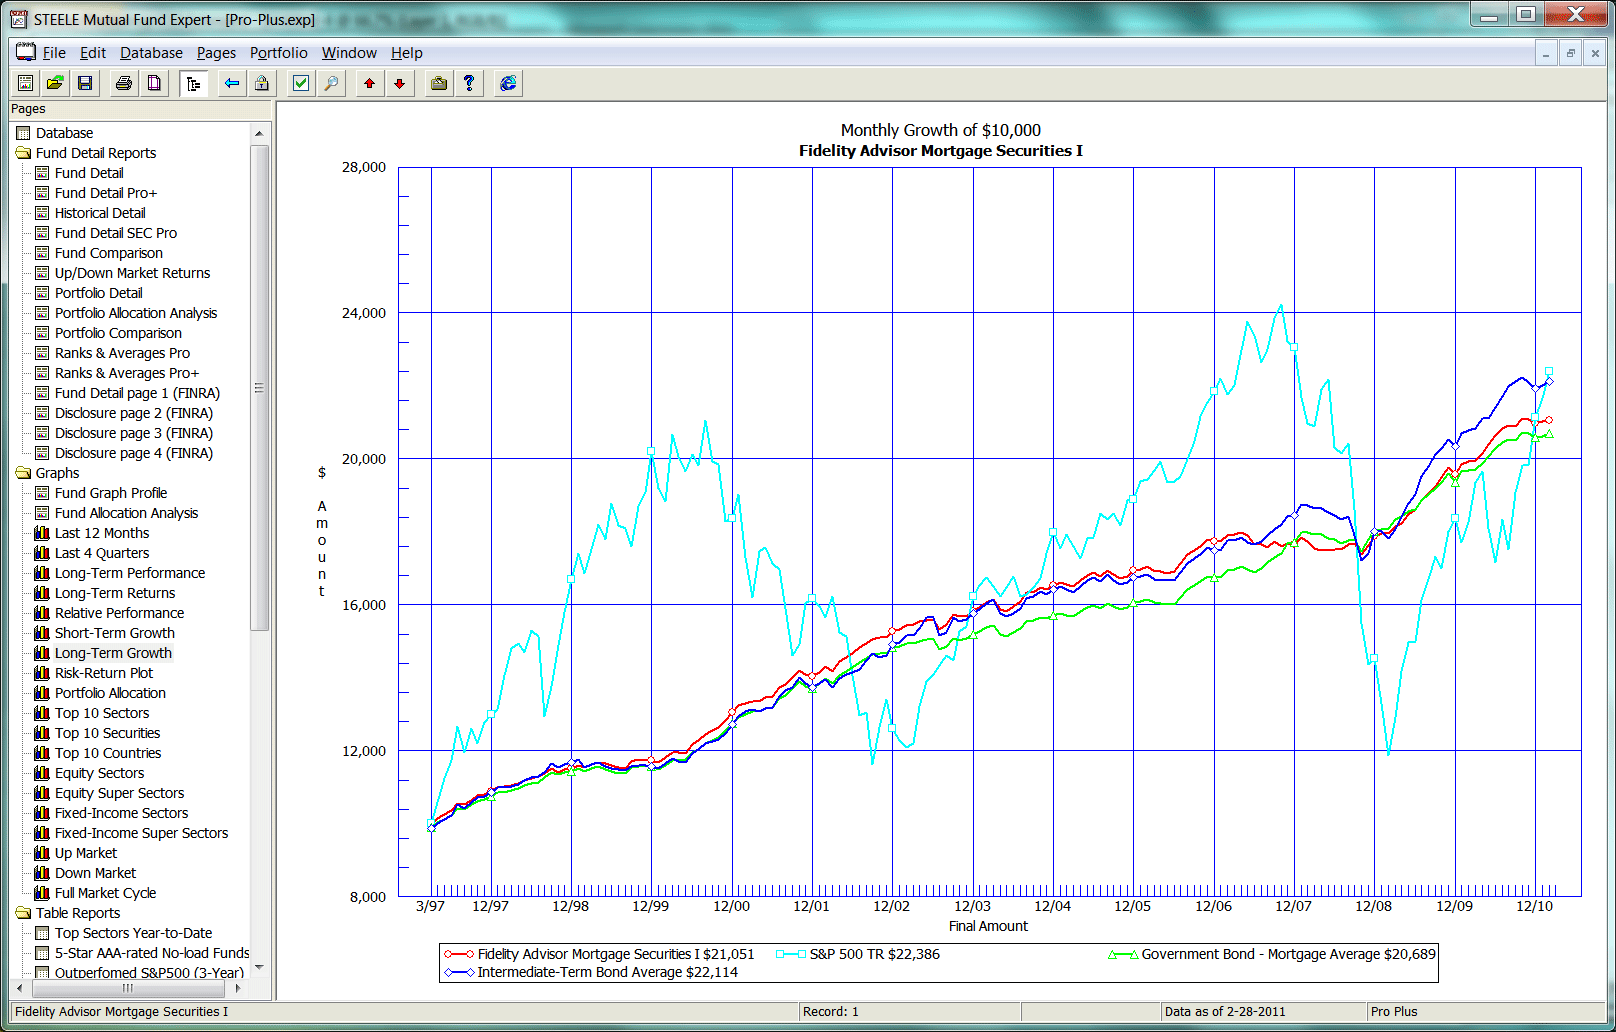Save using the floppy disk icon
The width and height of the screenshot is (1616, 1032).
tap(85, 83)
